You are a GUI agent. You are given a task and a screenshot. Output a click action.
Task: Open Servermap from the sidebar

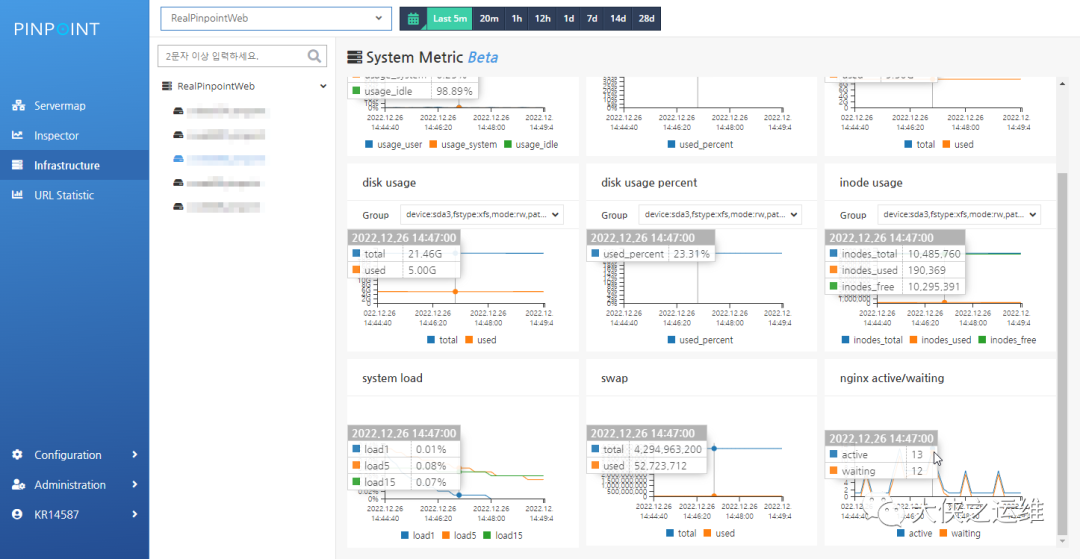(60, 106)
